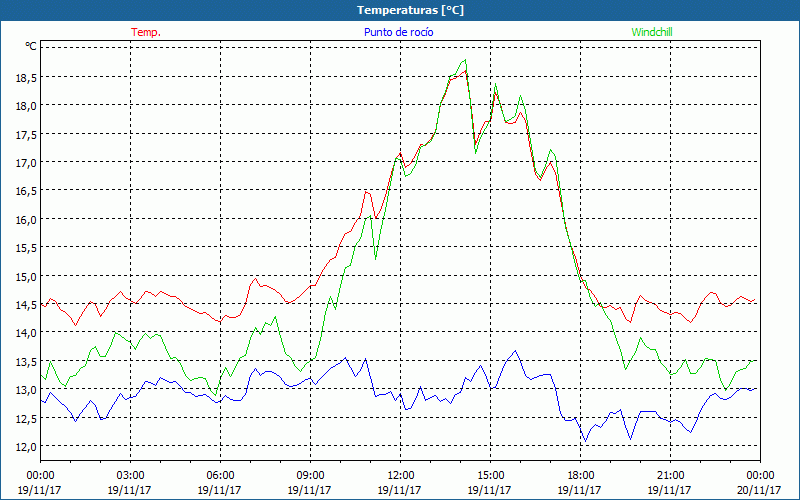Click the 09:00 time axis label
This screenshot has height=500, width=800.
tap(310, 475)
